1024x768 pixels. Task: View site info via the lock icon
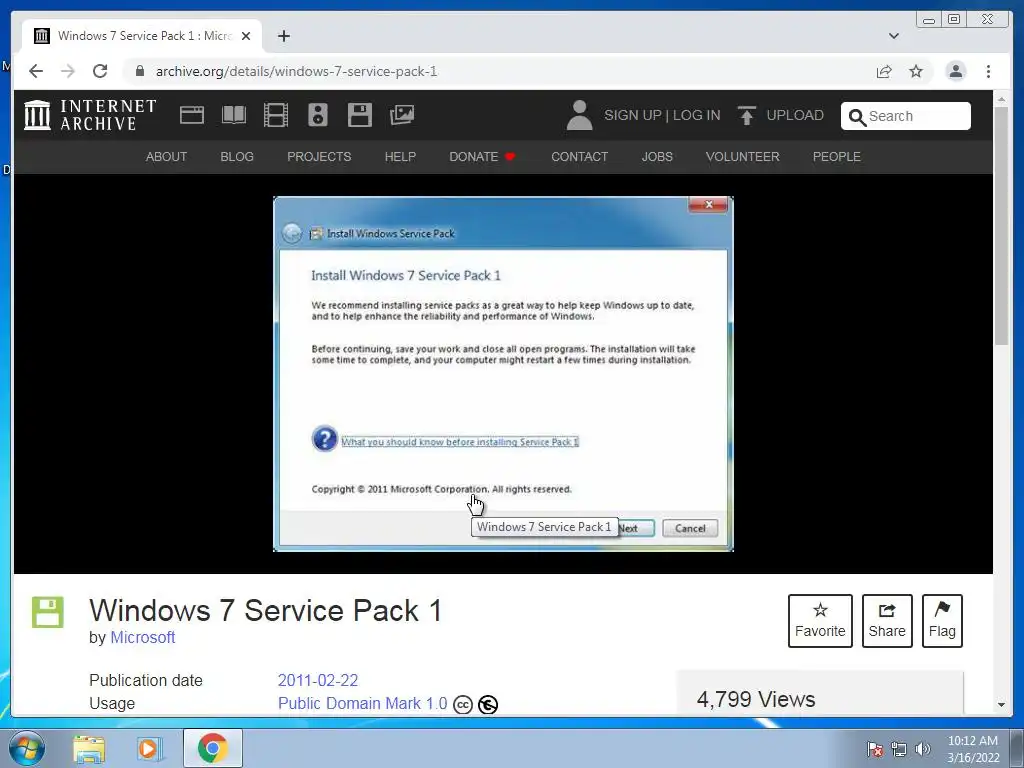point(140,71)
